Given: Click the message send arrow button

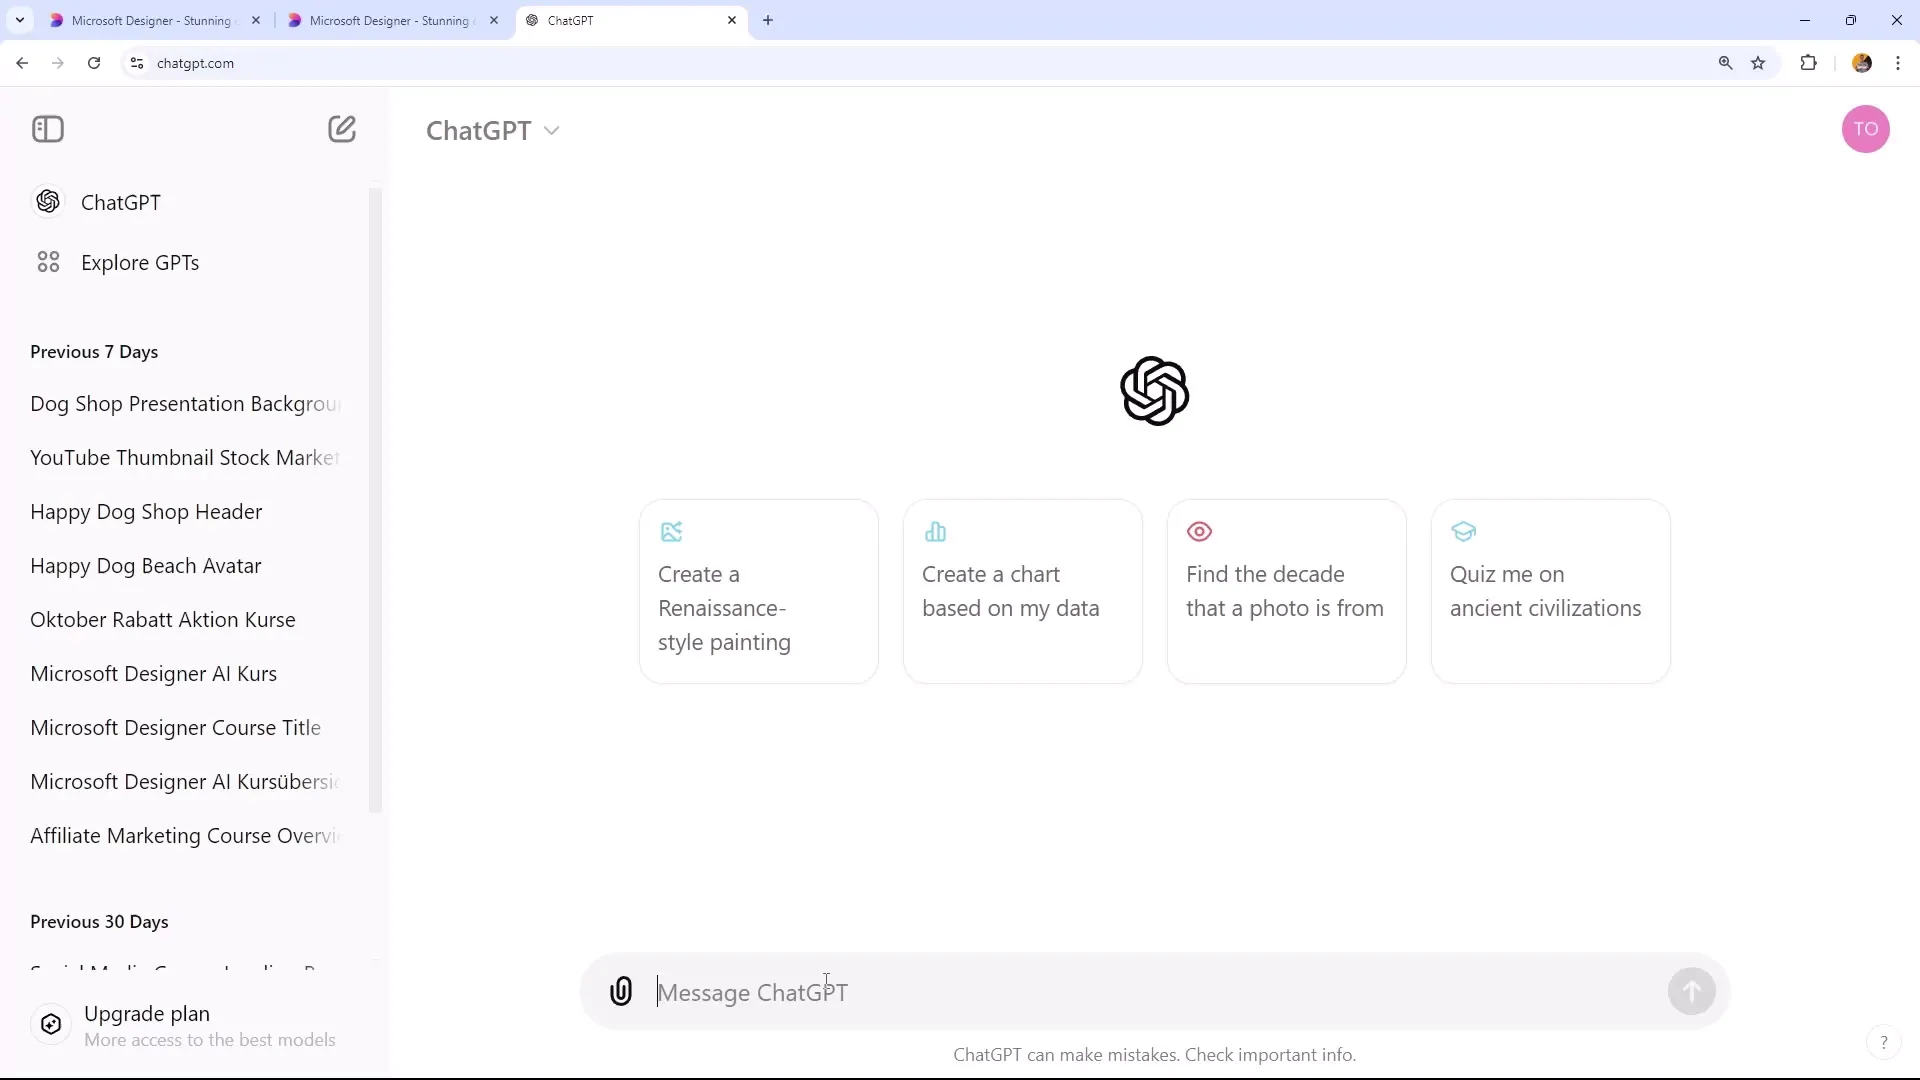Looking at the screenshot, I should tap(1692, 993).
